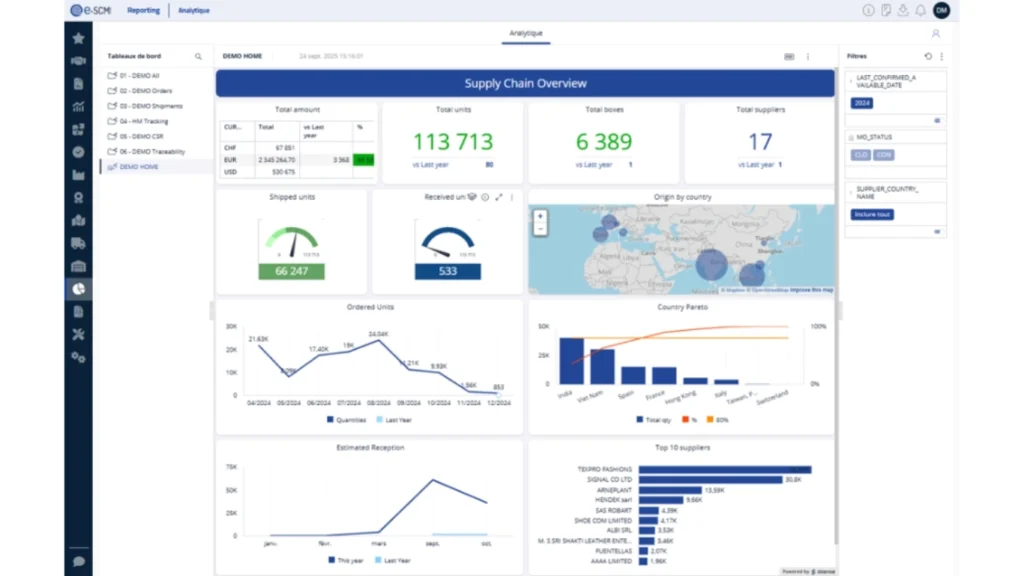Image resolution: width=1024 pixels, height=576 pixels.
Task: Click the person profile icon below avatar
Action: tap(936, 33)
